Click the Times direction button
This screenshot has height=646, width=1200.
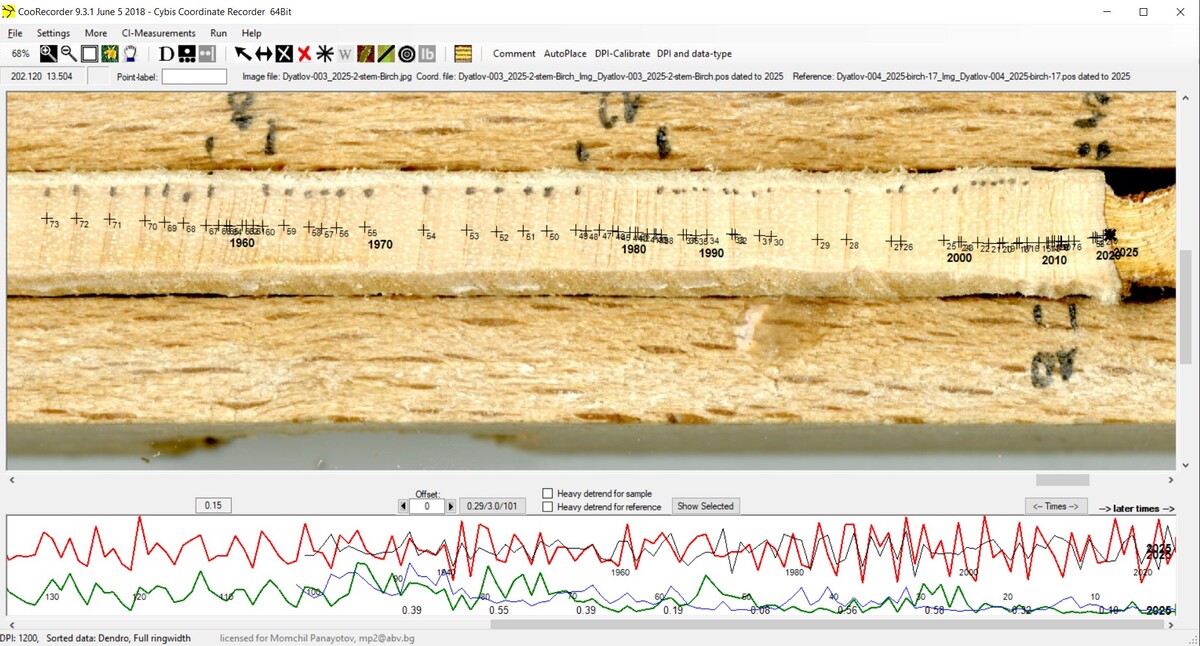(1056, 507)
